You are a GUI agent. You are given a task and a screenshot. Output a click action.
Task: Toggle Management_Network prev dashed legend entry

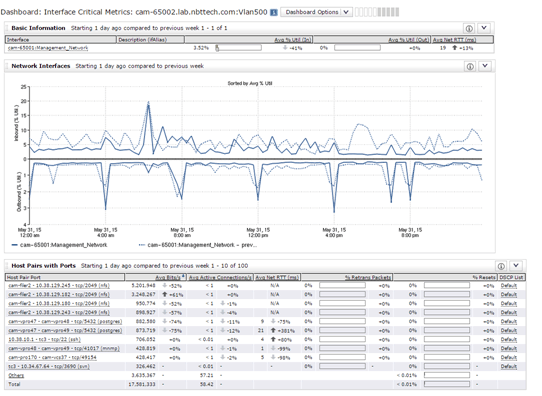pyautogui.click(x=198, y=245)
